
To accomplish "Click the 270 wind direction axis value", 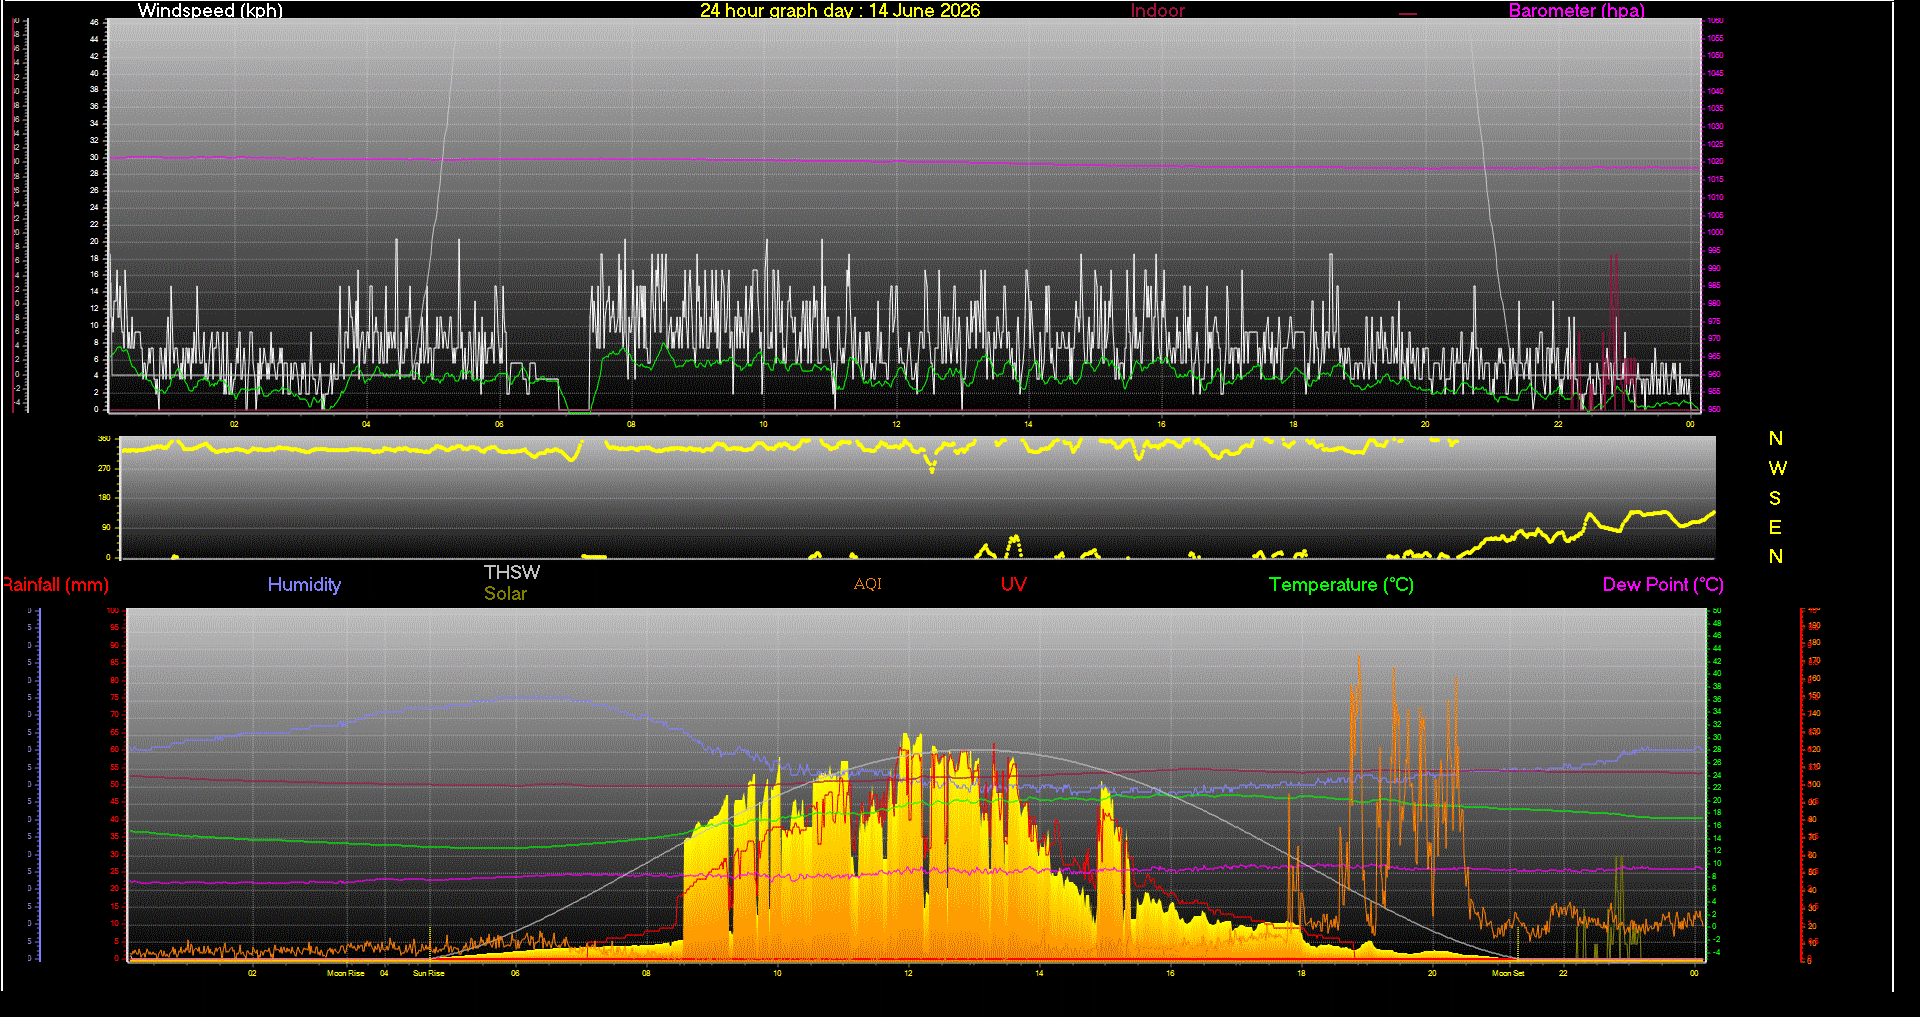I will [104, 468].
